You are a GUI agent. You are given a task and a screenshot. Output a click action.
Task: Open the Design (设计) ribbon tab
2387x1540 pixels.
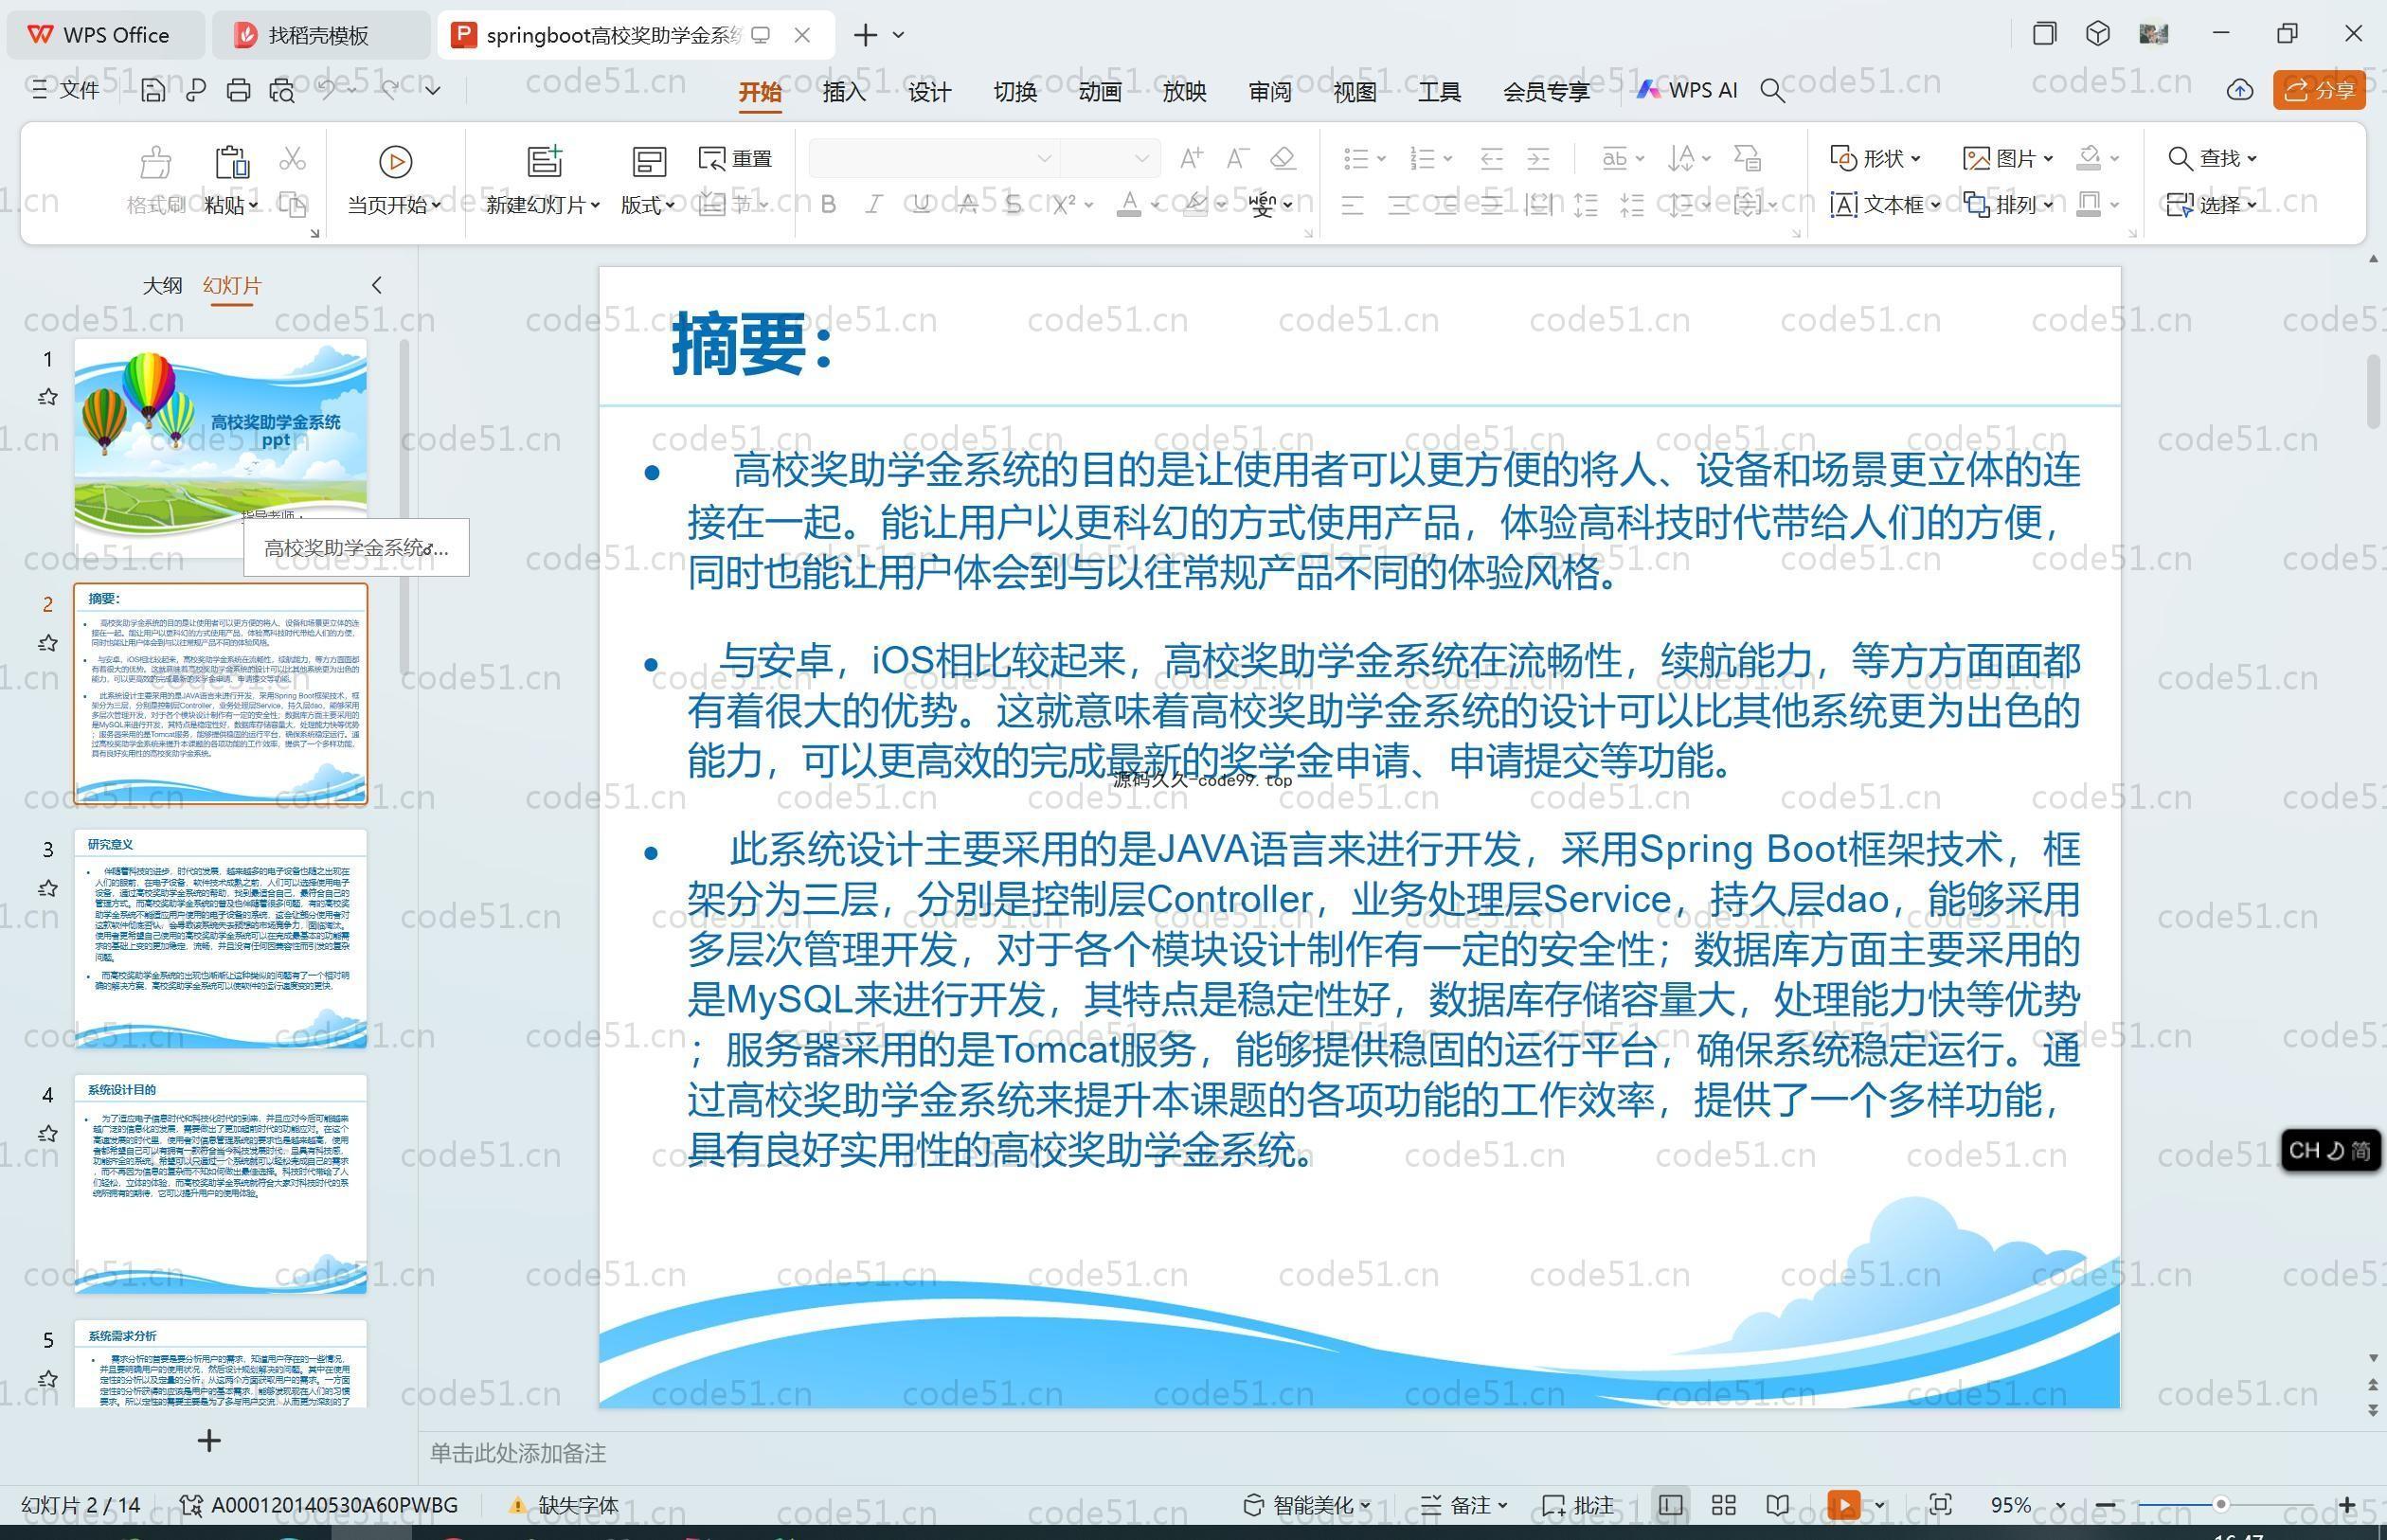coord(929,91)
